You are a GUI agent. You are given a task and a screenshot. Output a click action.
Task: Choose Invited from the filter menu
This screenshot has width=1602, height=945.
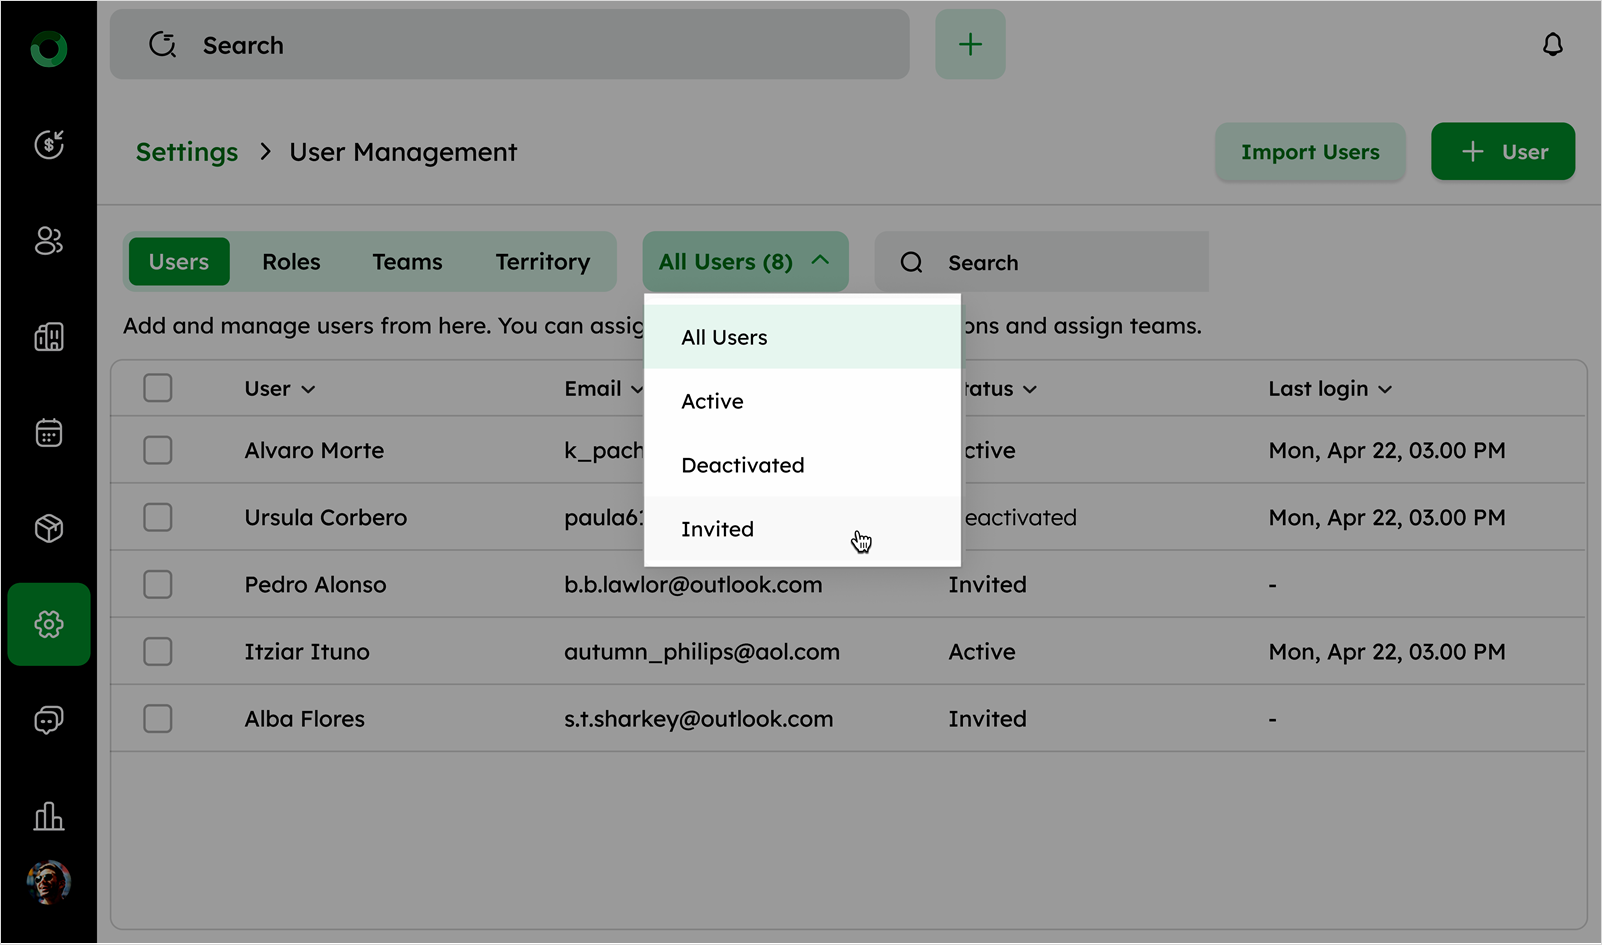(718, 530)
